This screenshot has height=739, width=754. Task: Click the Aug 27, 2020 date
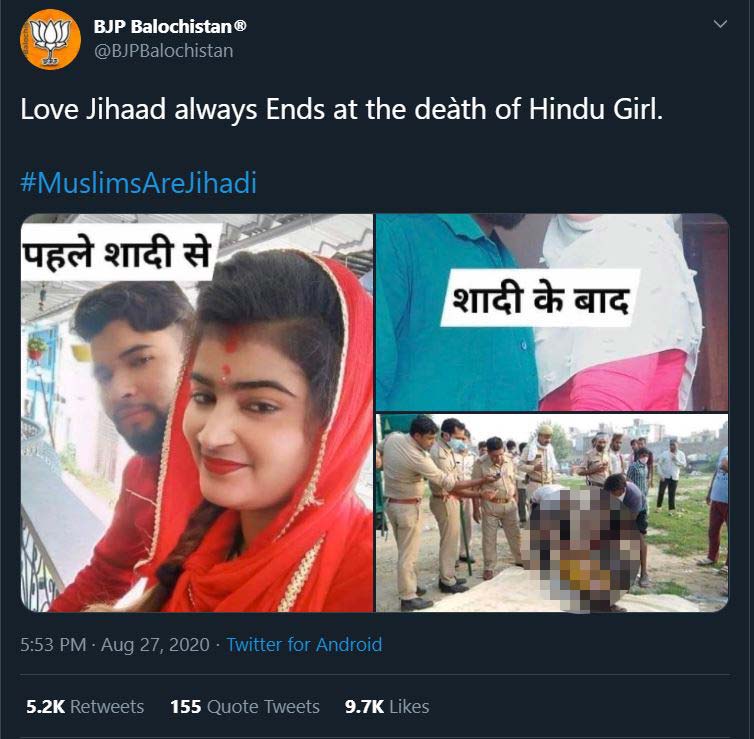[155, 645]
